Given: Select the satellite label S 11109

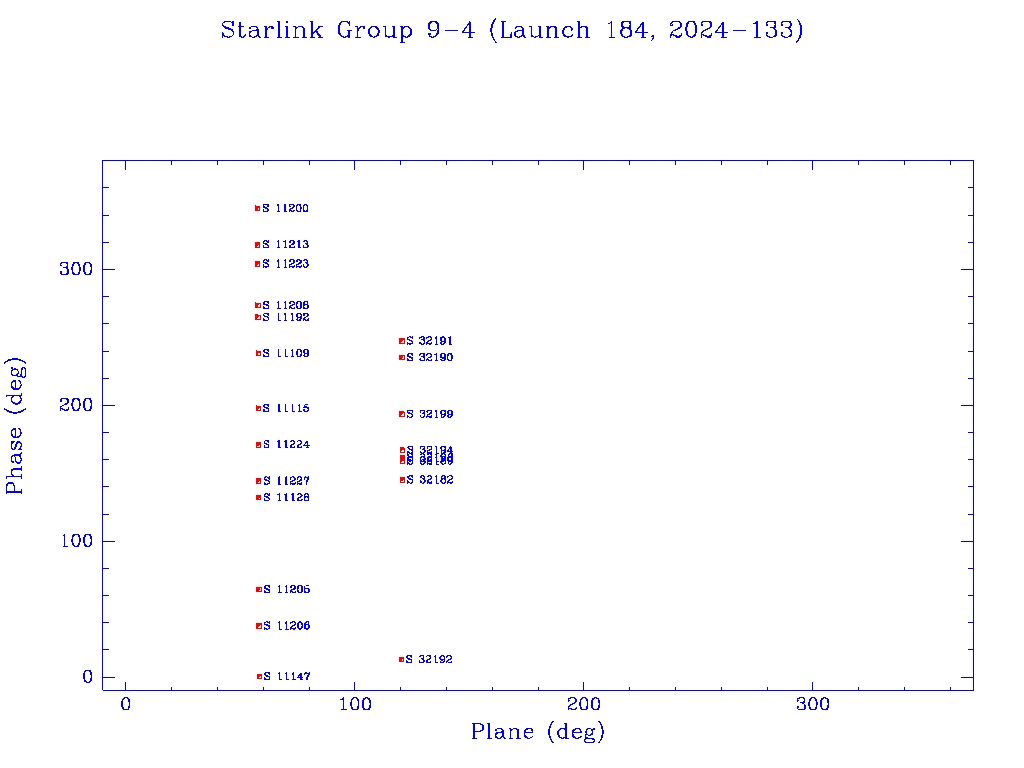Looking at the screenshot, I should [x=286, y=353].
